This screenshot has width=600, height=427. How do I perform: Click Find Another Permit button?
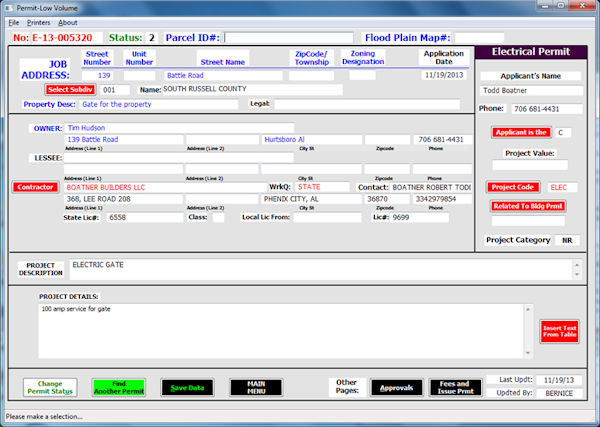(119, 387)
